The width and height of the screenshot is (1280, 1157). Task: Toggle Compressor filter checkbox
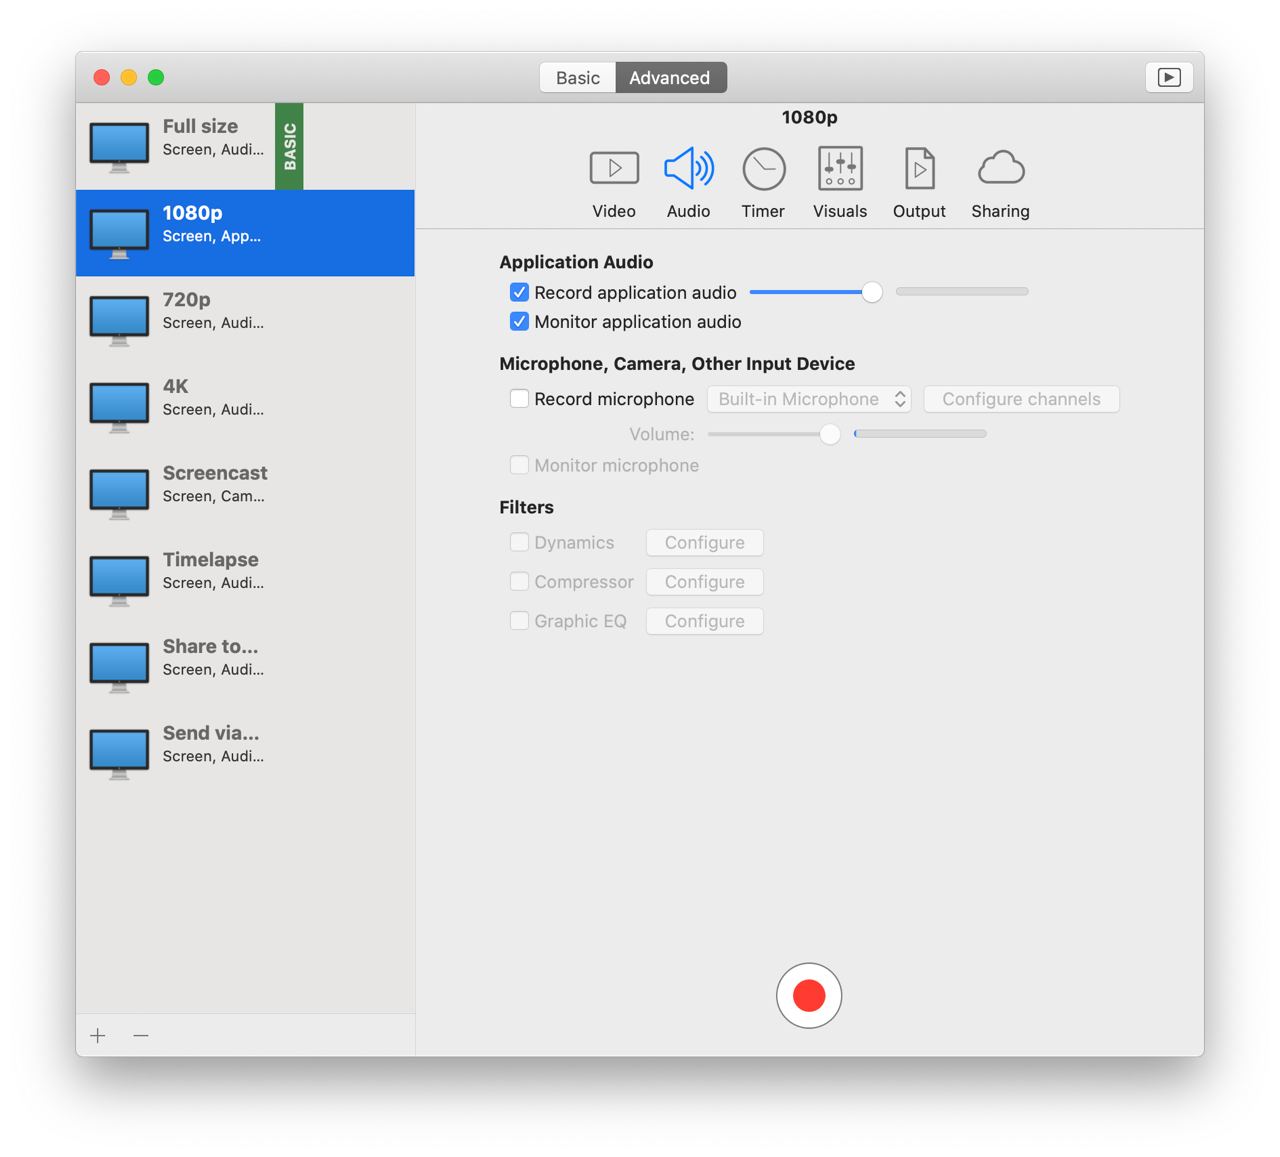(x=519, y=581)
